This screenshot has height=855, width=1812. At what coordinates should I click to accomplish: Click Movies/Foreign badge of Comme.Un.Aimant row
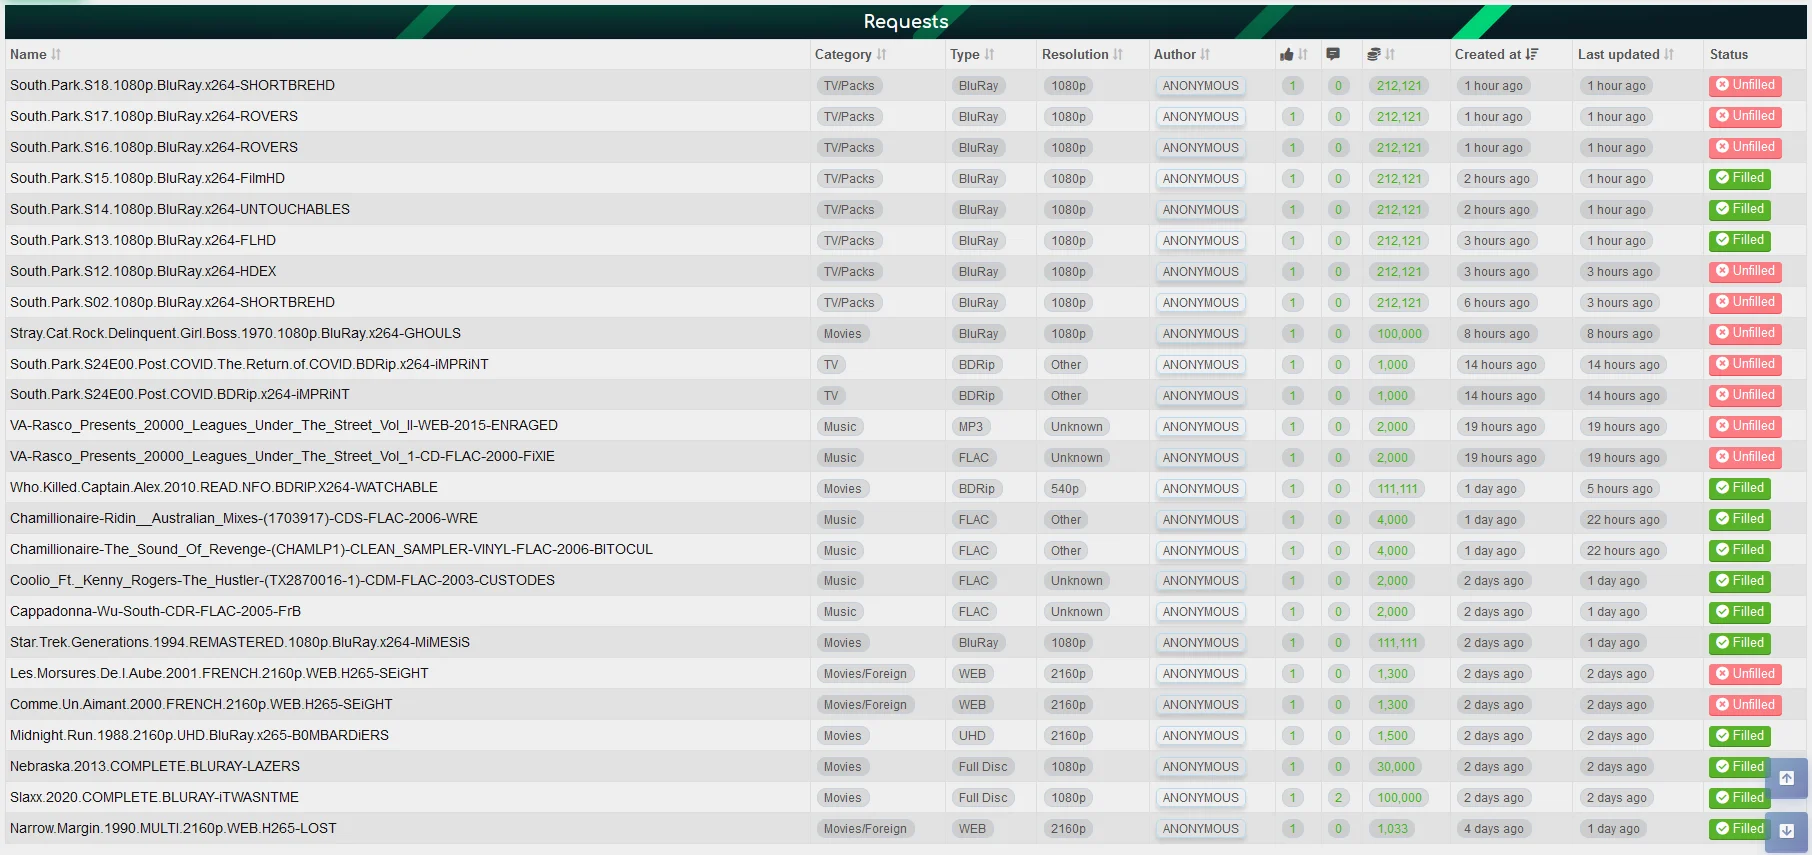865,705
